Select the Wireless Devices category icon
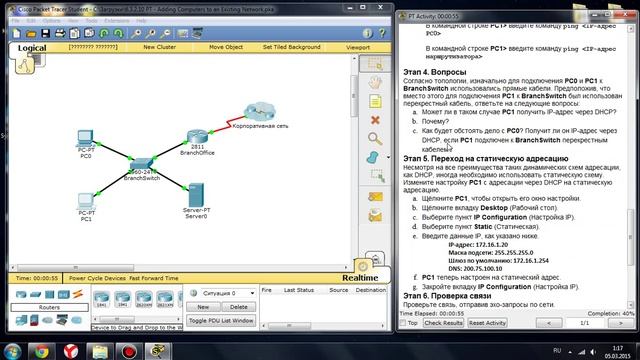 click(x=64, y=294)
